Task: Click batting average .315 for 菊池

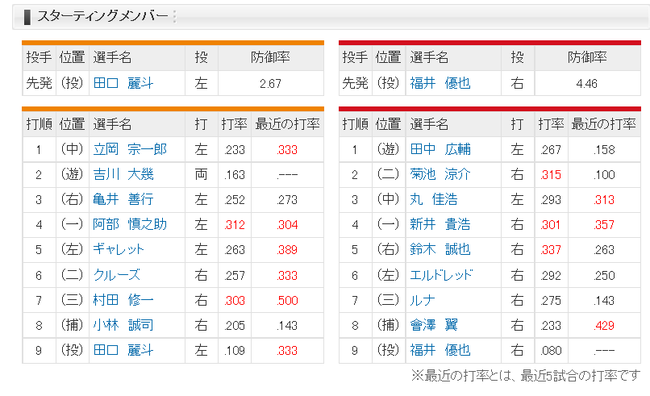Action: (551, 175)
